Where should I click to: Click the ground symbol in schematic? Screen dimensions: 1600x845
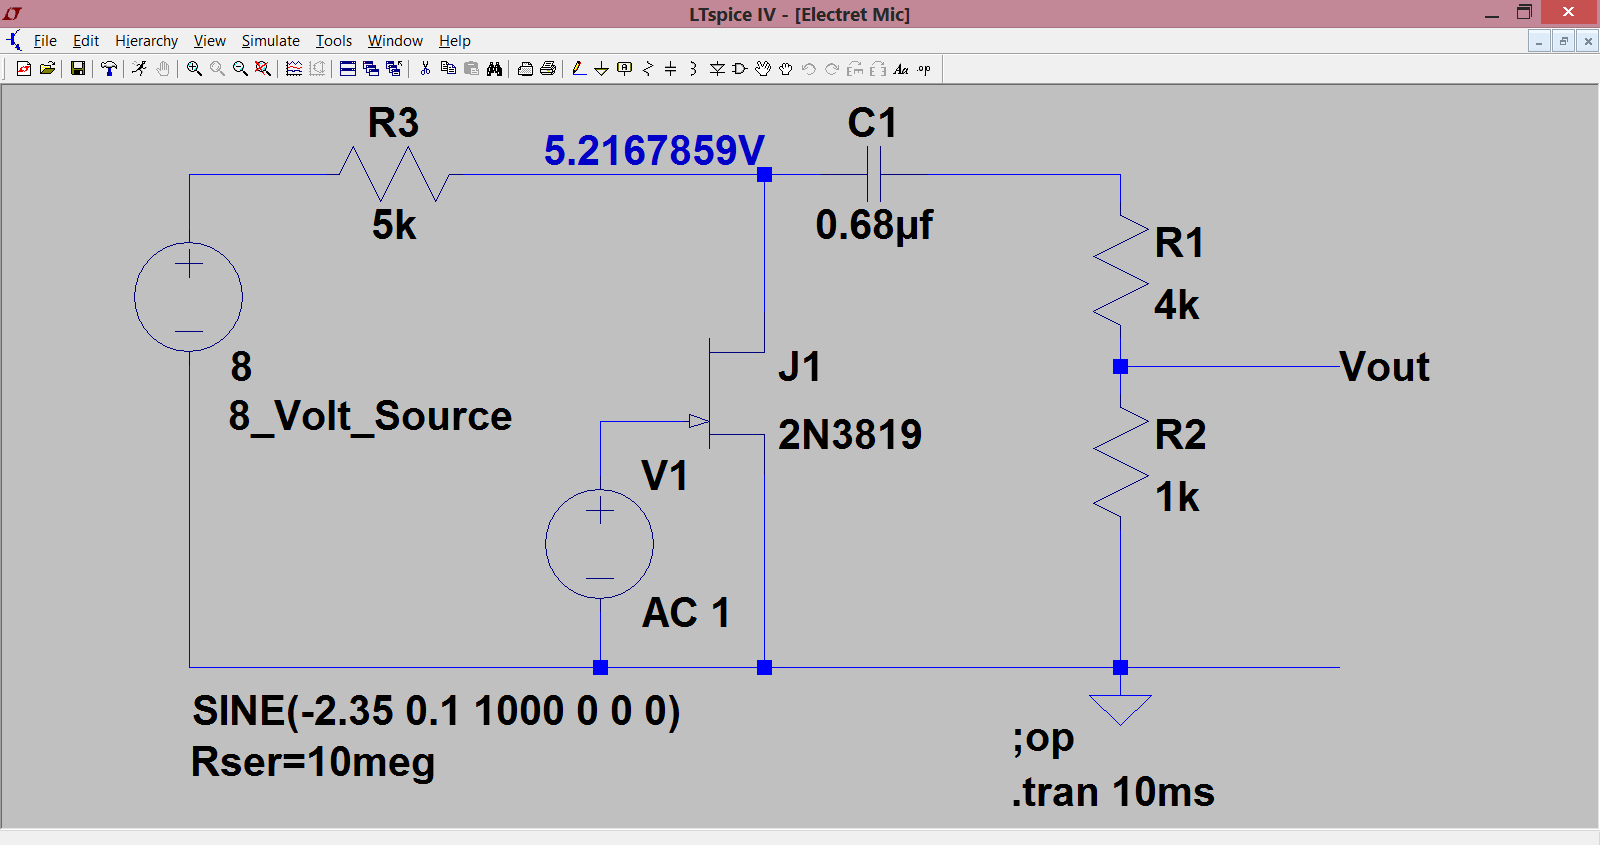click(x=1120, y=709)
